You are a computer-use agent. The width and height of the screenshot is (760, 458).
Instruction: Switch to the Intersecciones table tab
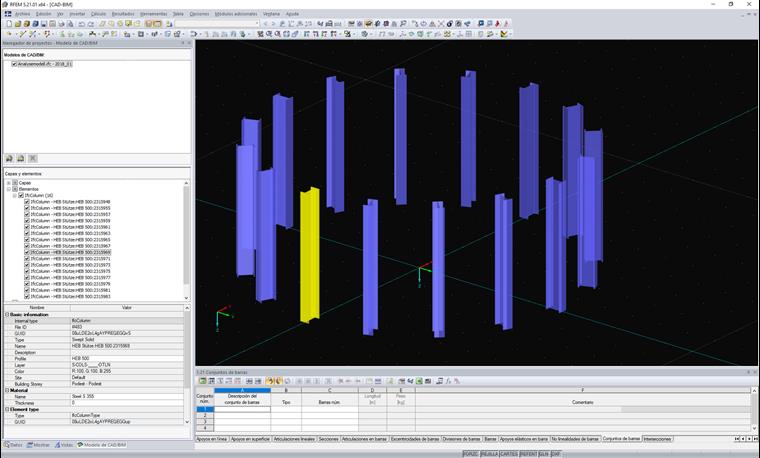click(658, 439)
